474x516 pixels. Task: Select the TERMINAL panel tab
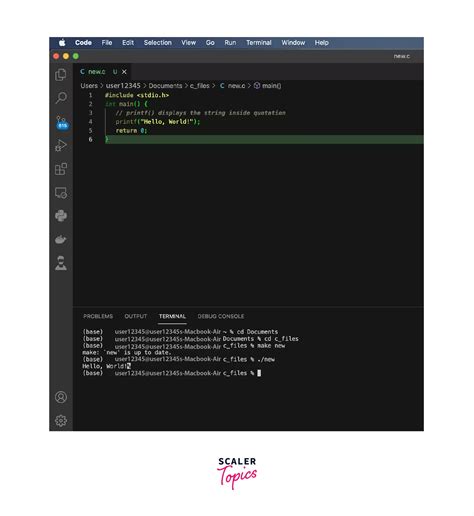[172, 316]
